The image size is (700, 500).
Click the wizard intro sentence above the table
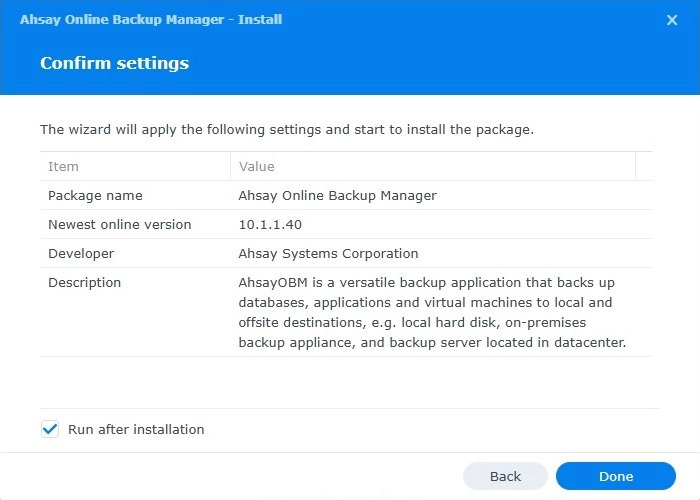click(285, 129)
